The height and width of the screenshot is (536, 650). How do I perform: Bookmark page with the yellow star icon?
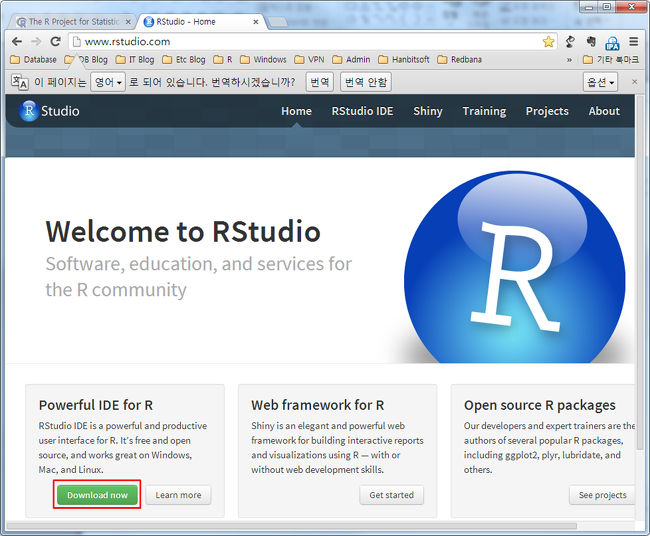point(548,41)
